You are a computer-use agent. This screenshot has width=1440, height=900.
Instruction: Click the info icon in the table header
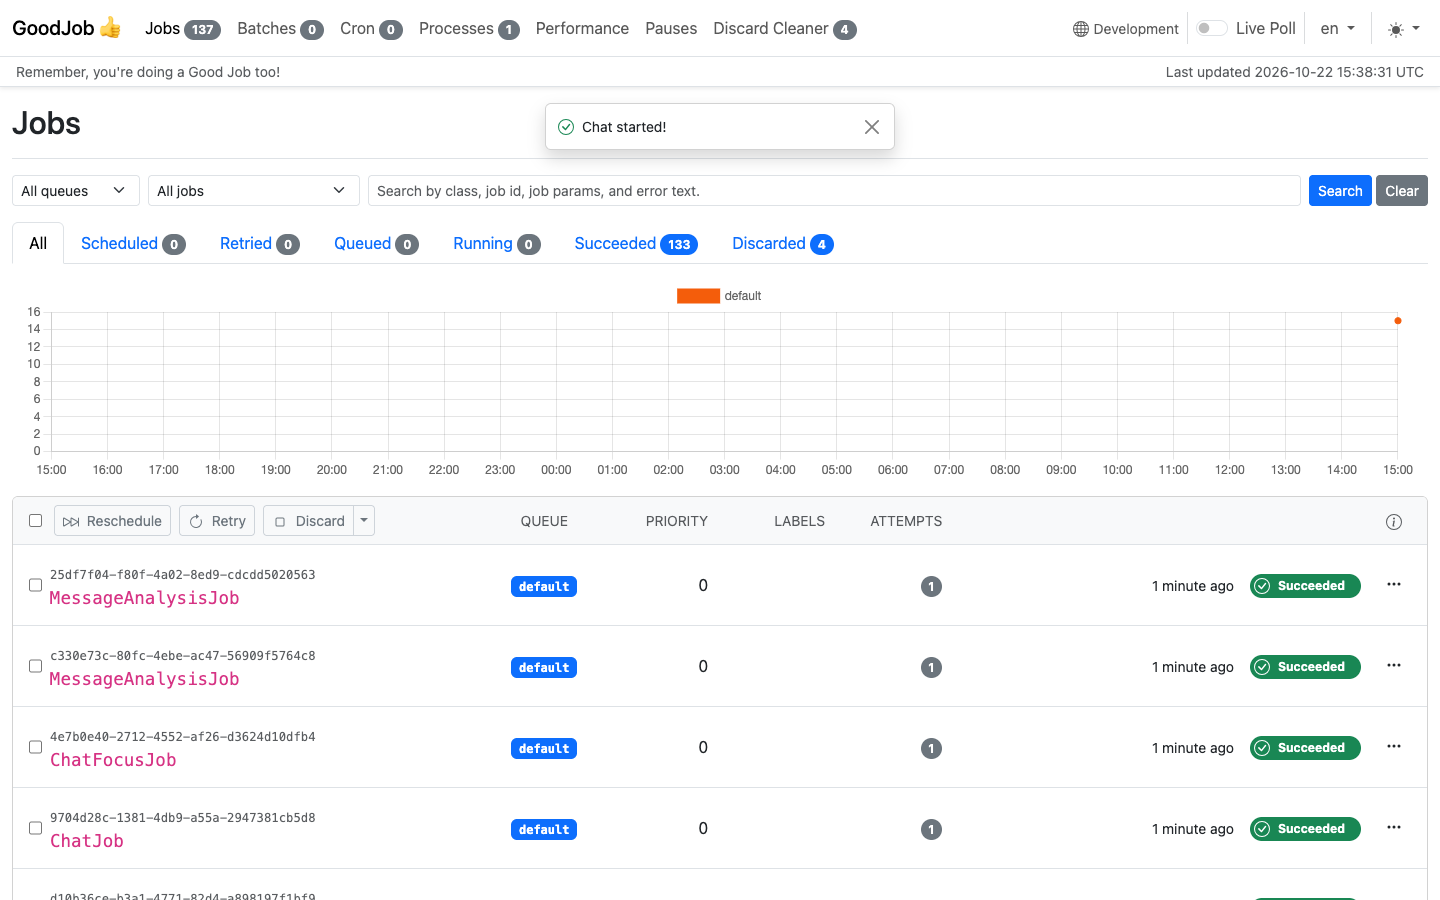(x=1394, y=522)
